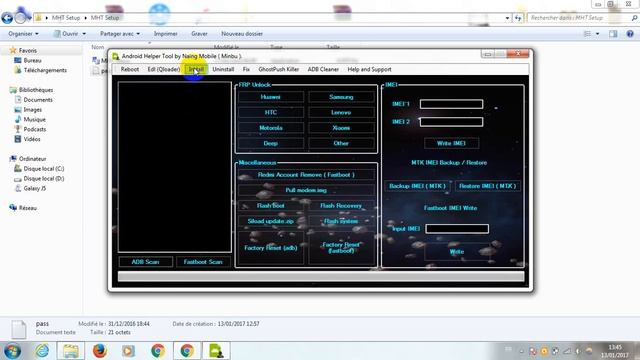640x360 pixels.
Task: Open the Organiser dropdown in Explorer
Action: [x=23, y=34]
